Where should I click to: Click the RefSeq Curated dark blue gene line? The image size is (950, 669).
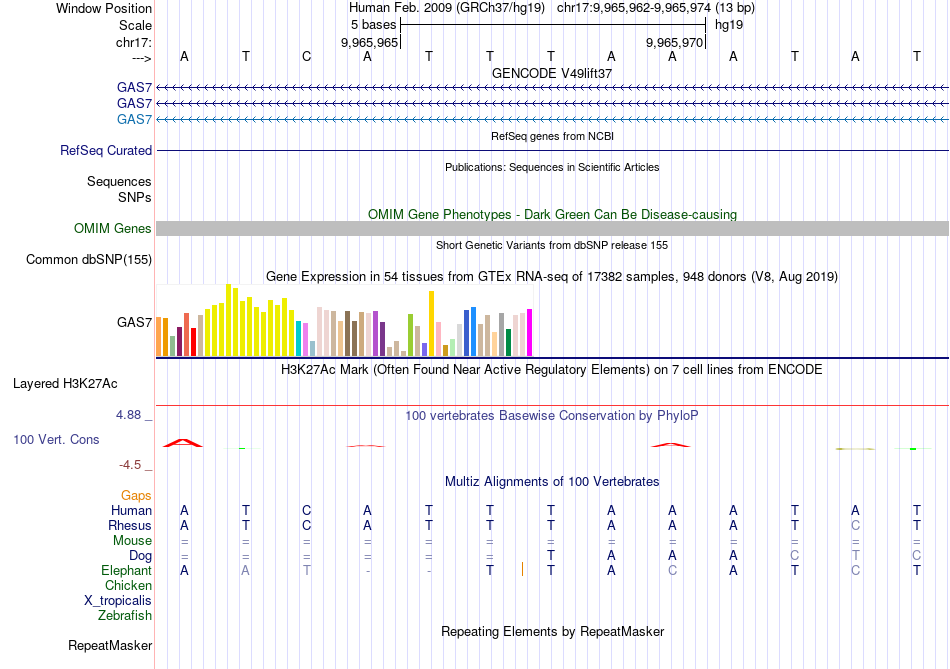[x=552, y=150]
